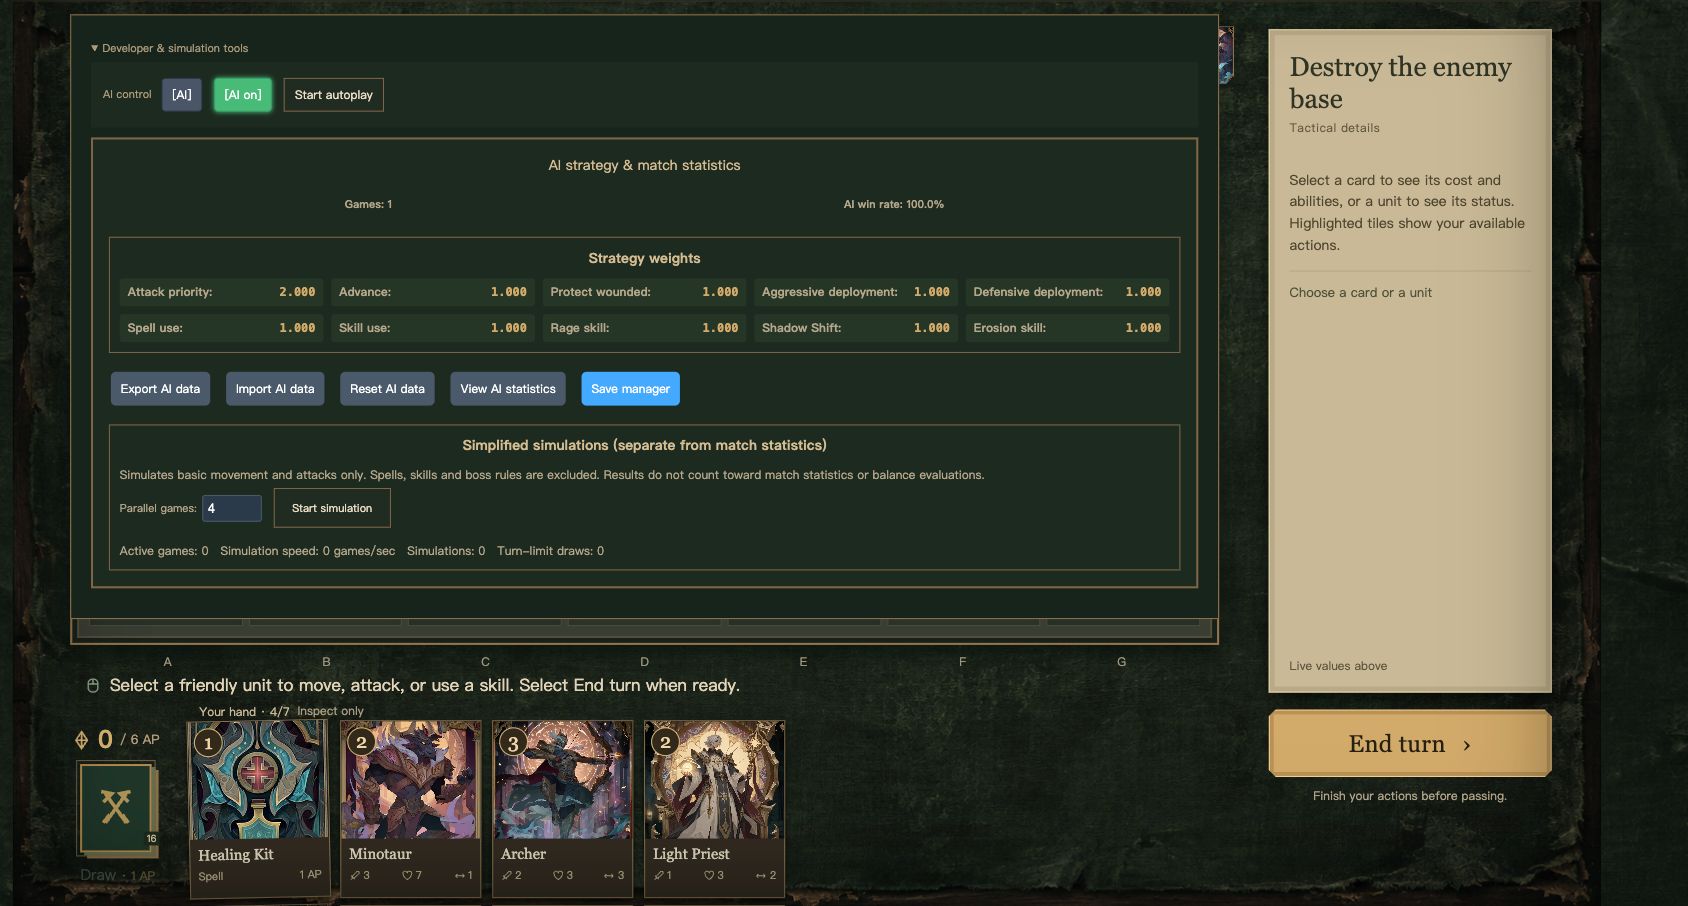This screenshot has height=906, width=1688.
Task: Select the Light Priest card
Action: click(715, 809)
